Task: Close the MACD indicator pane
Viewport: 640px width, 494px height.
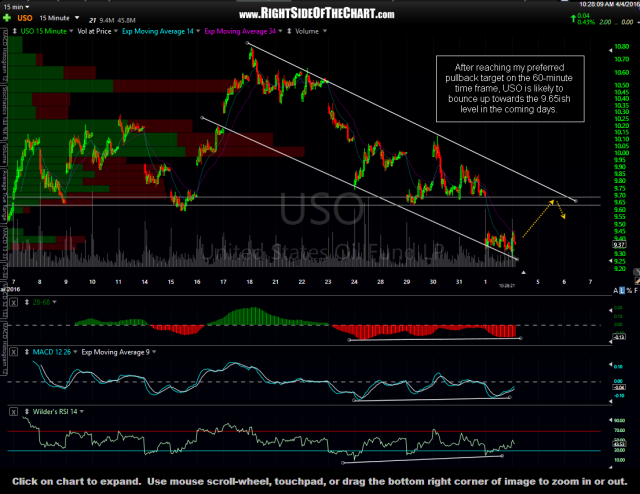Action: [x=14, y=354]
